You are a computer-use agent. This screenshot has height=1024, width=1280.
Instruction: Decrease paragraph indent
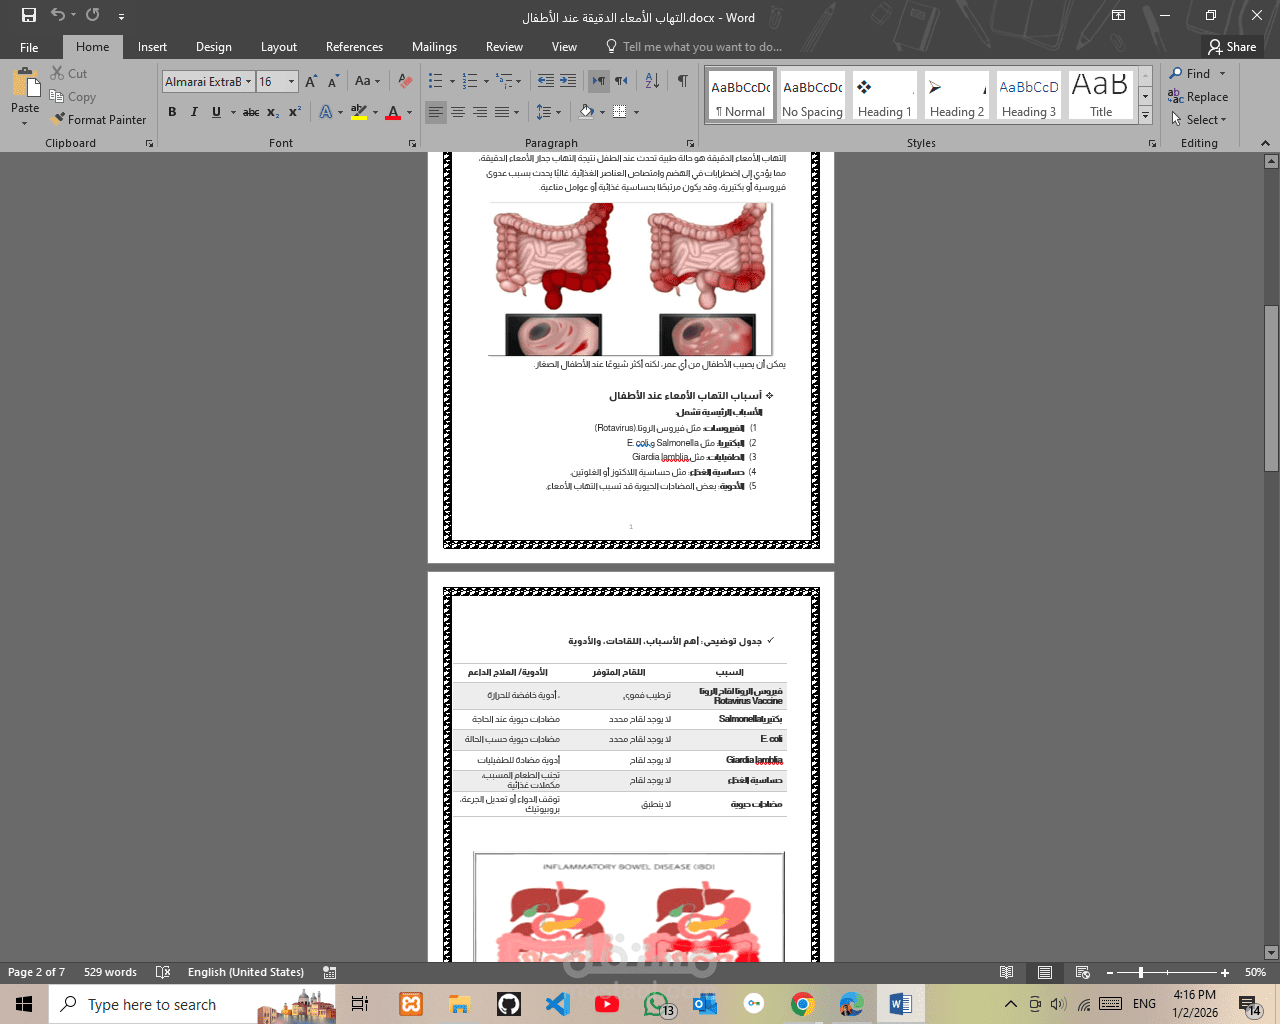pyautogui.click(x=545, y=81)
